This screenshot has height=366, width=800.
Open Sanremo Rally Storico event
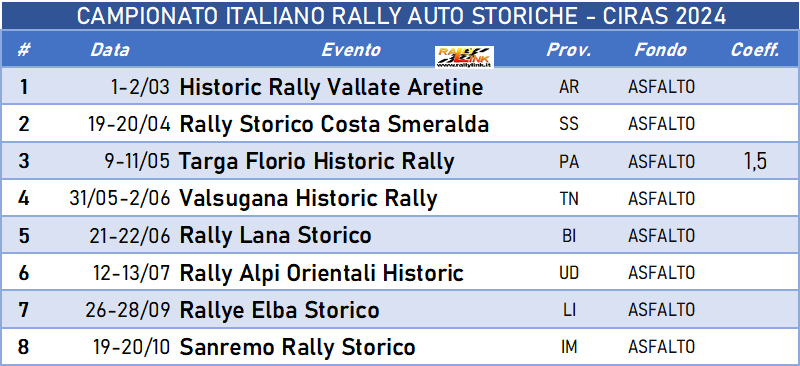point(297,348)
